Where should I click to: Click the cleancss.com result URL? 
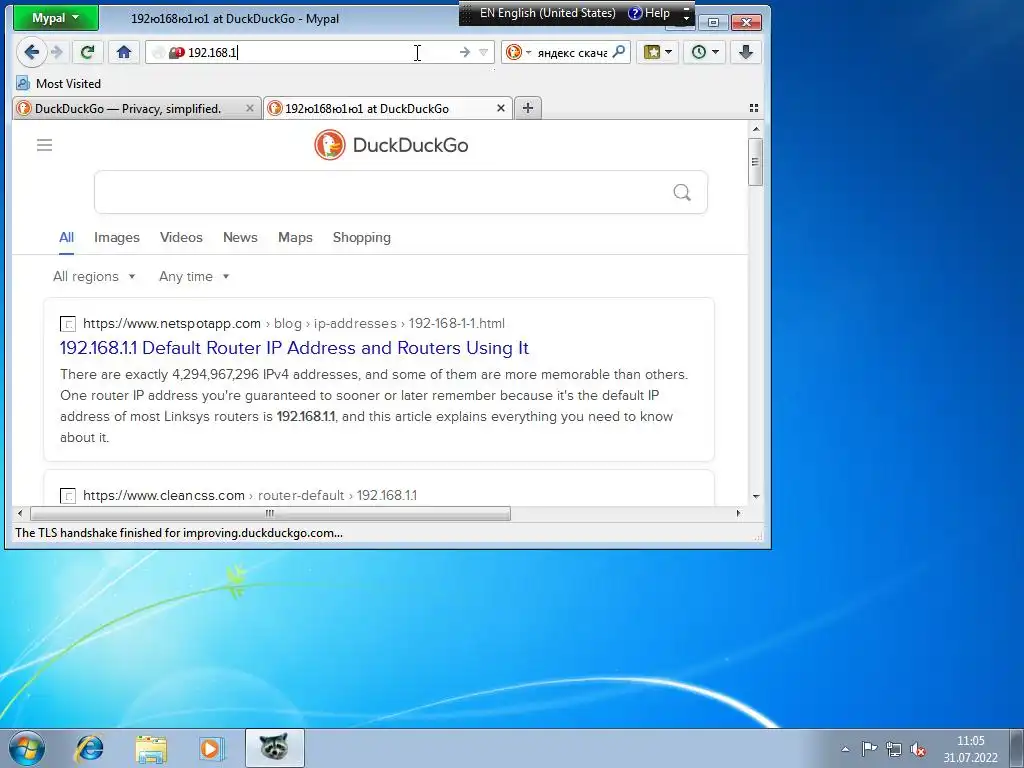tap(250, 496)
